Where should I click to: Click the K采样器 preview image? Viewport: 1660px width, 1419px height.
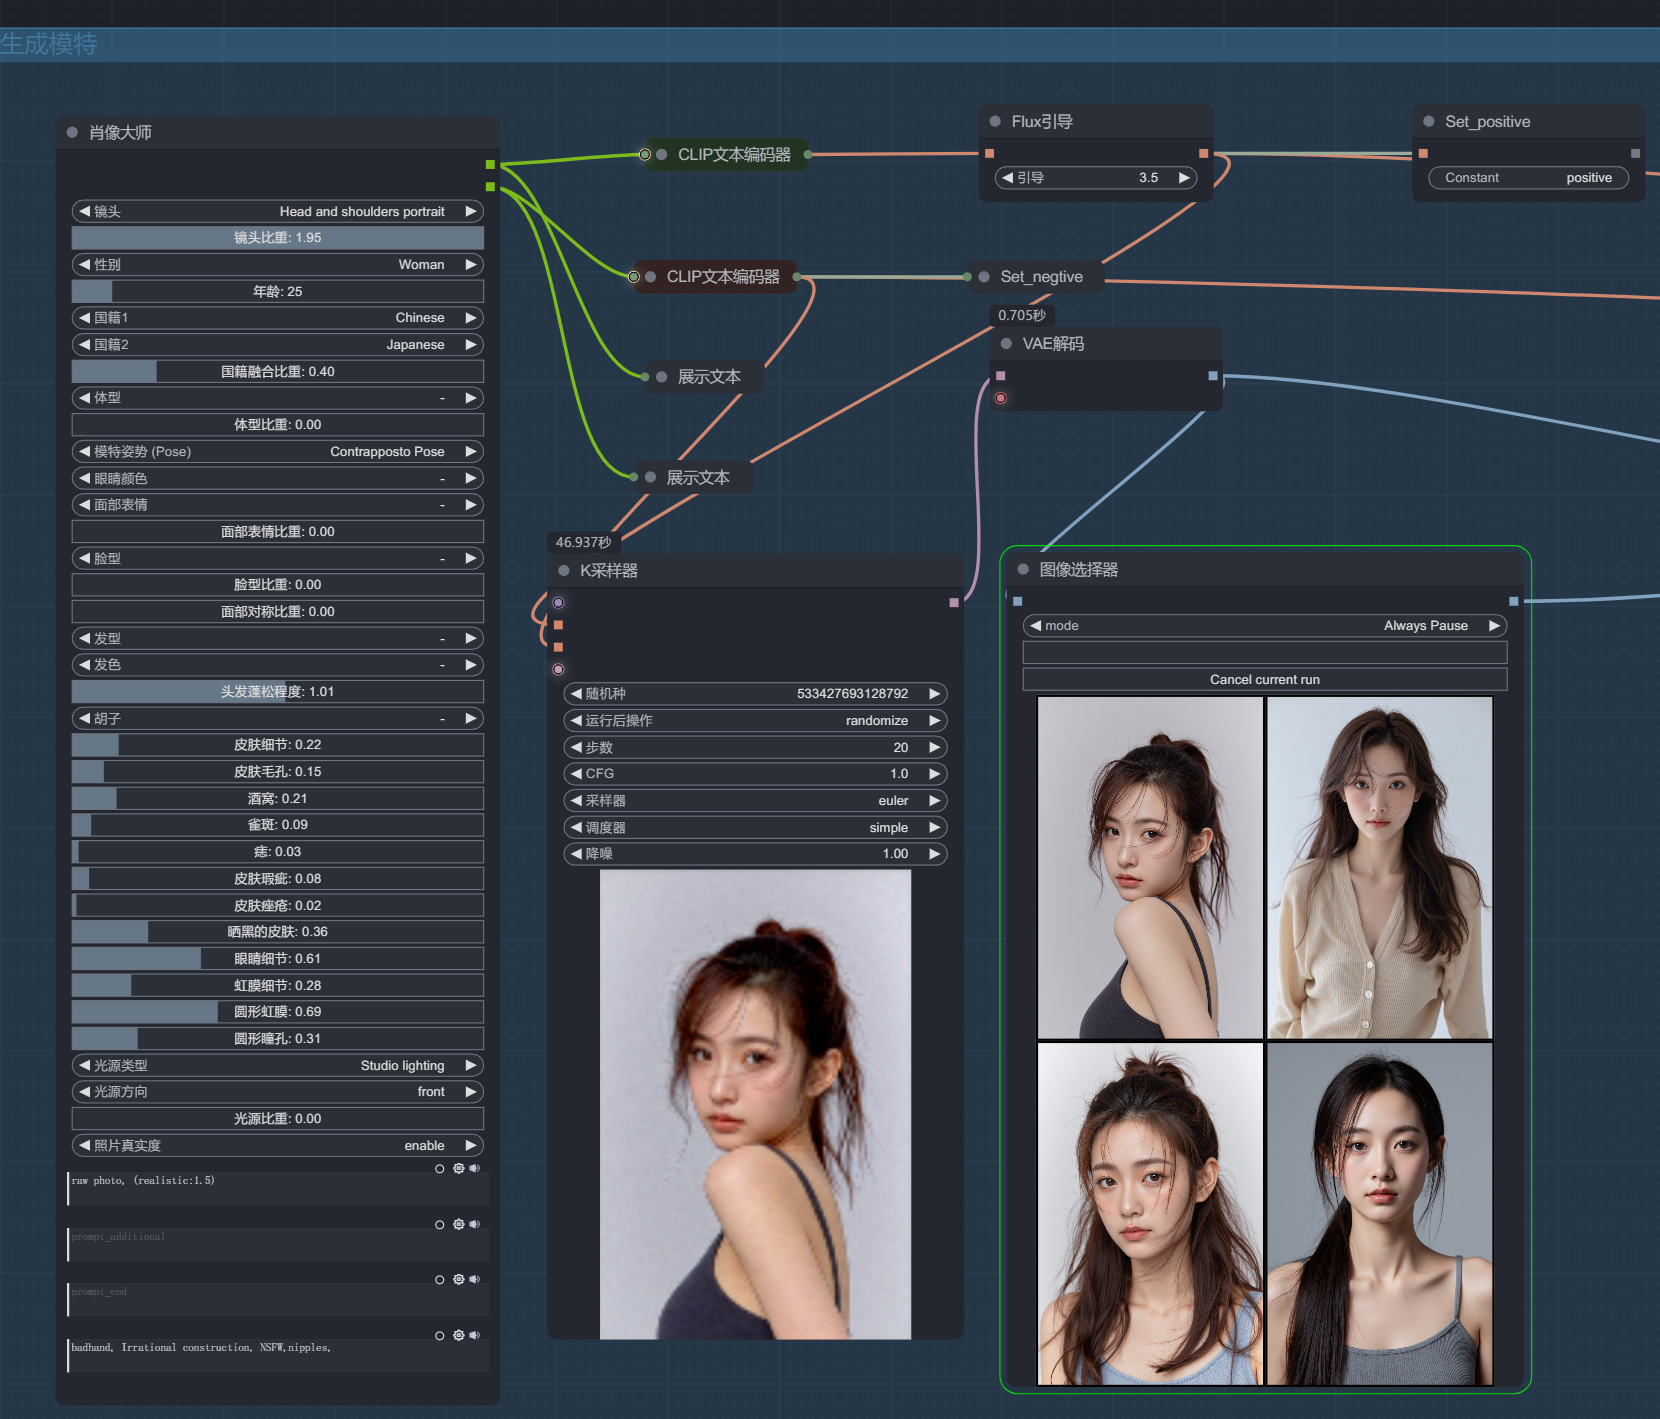(755, 1104)
